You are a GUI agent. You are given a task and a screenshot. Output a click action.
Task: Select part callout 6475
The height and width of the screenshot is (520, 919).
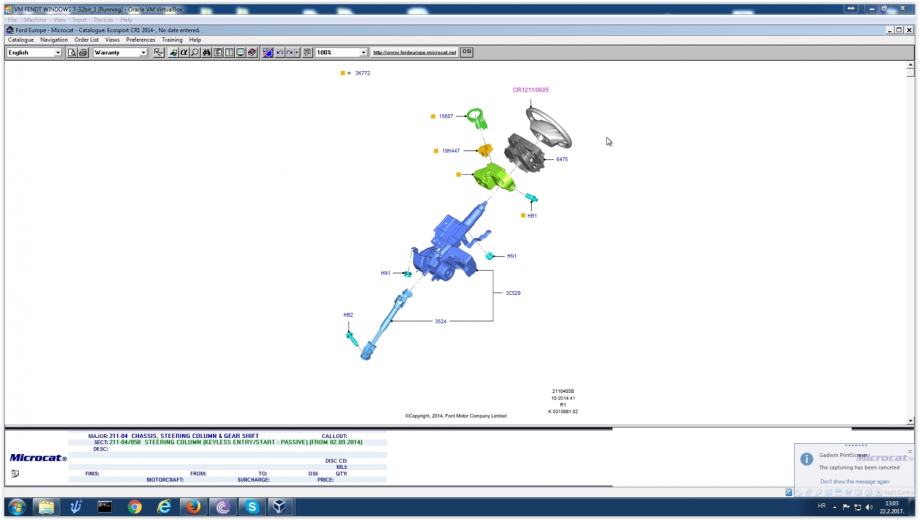561,159
